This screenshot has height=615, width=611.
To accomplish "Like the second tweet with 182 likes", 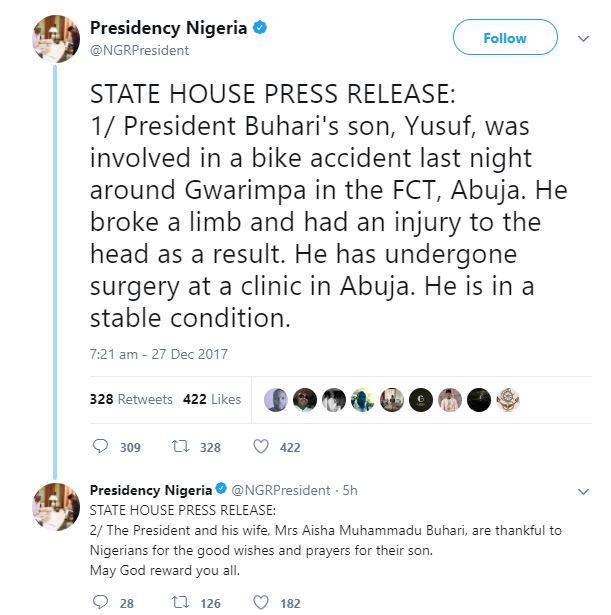I will point(261,602).
